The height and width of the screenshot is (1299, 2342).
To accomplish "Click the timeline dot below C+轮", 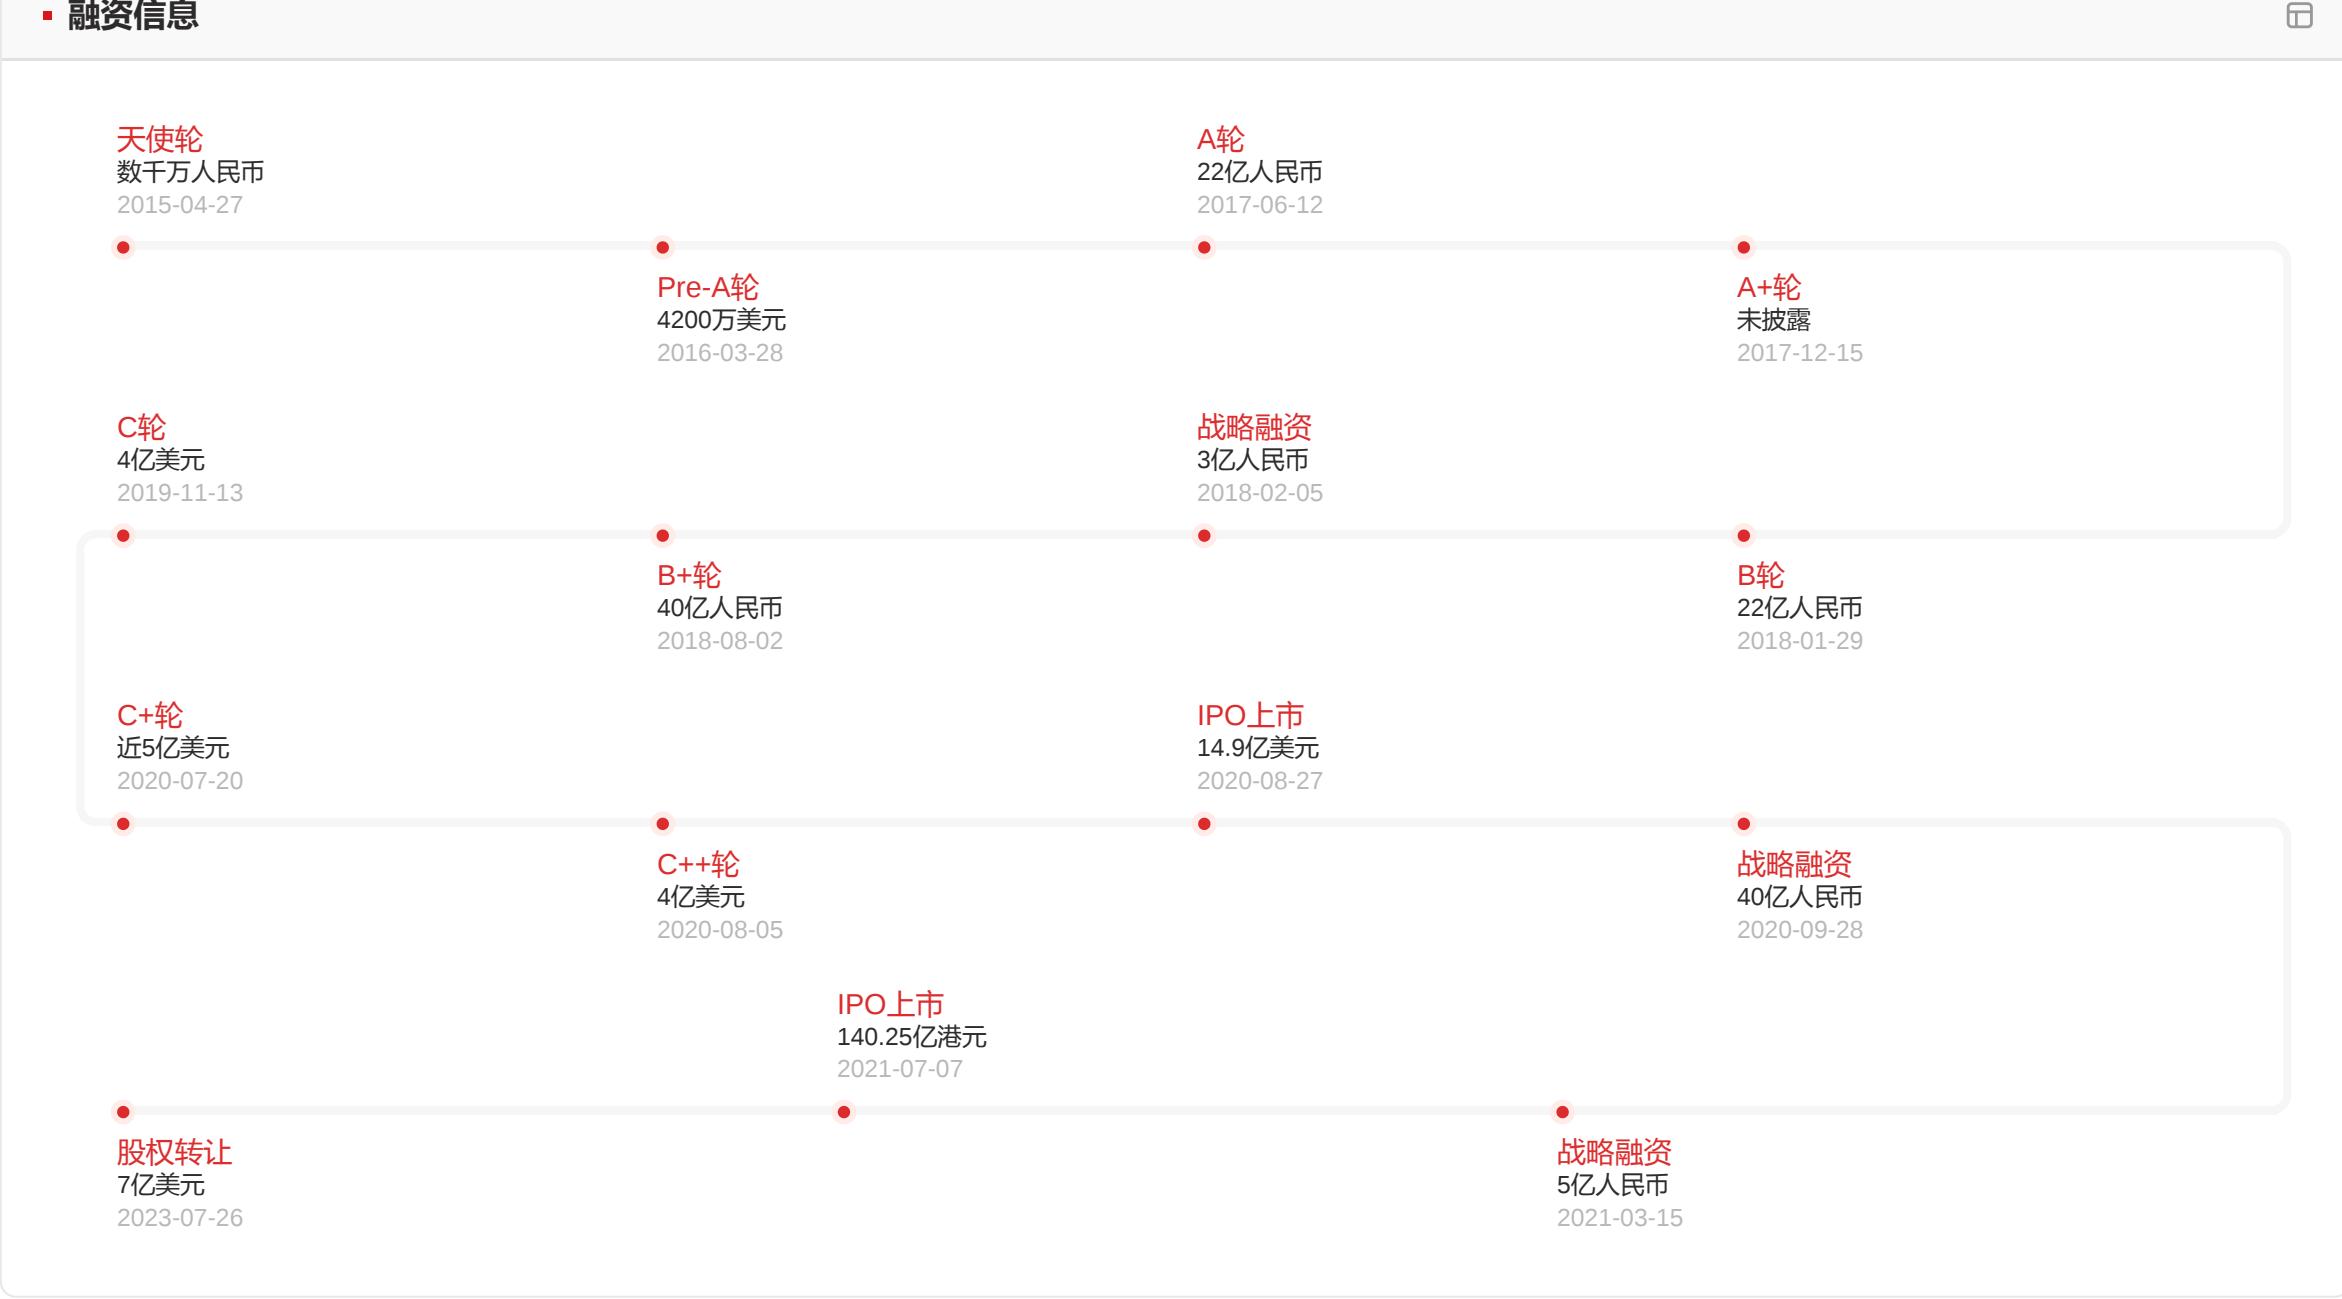I will click(123, 824).
